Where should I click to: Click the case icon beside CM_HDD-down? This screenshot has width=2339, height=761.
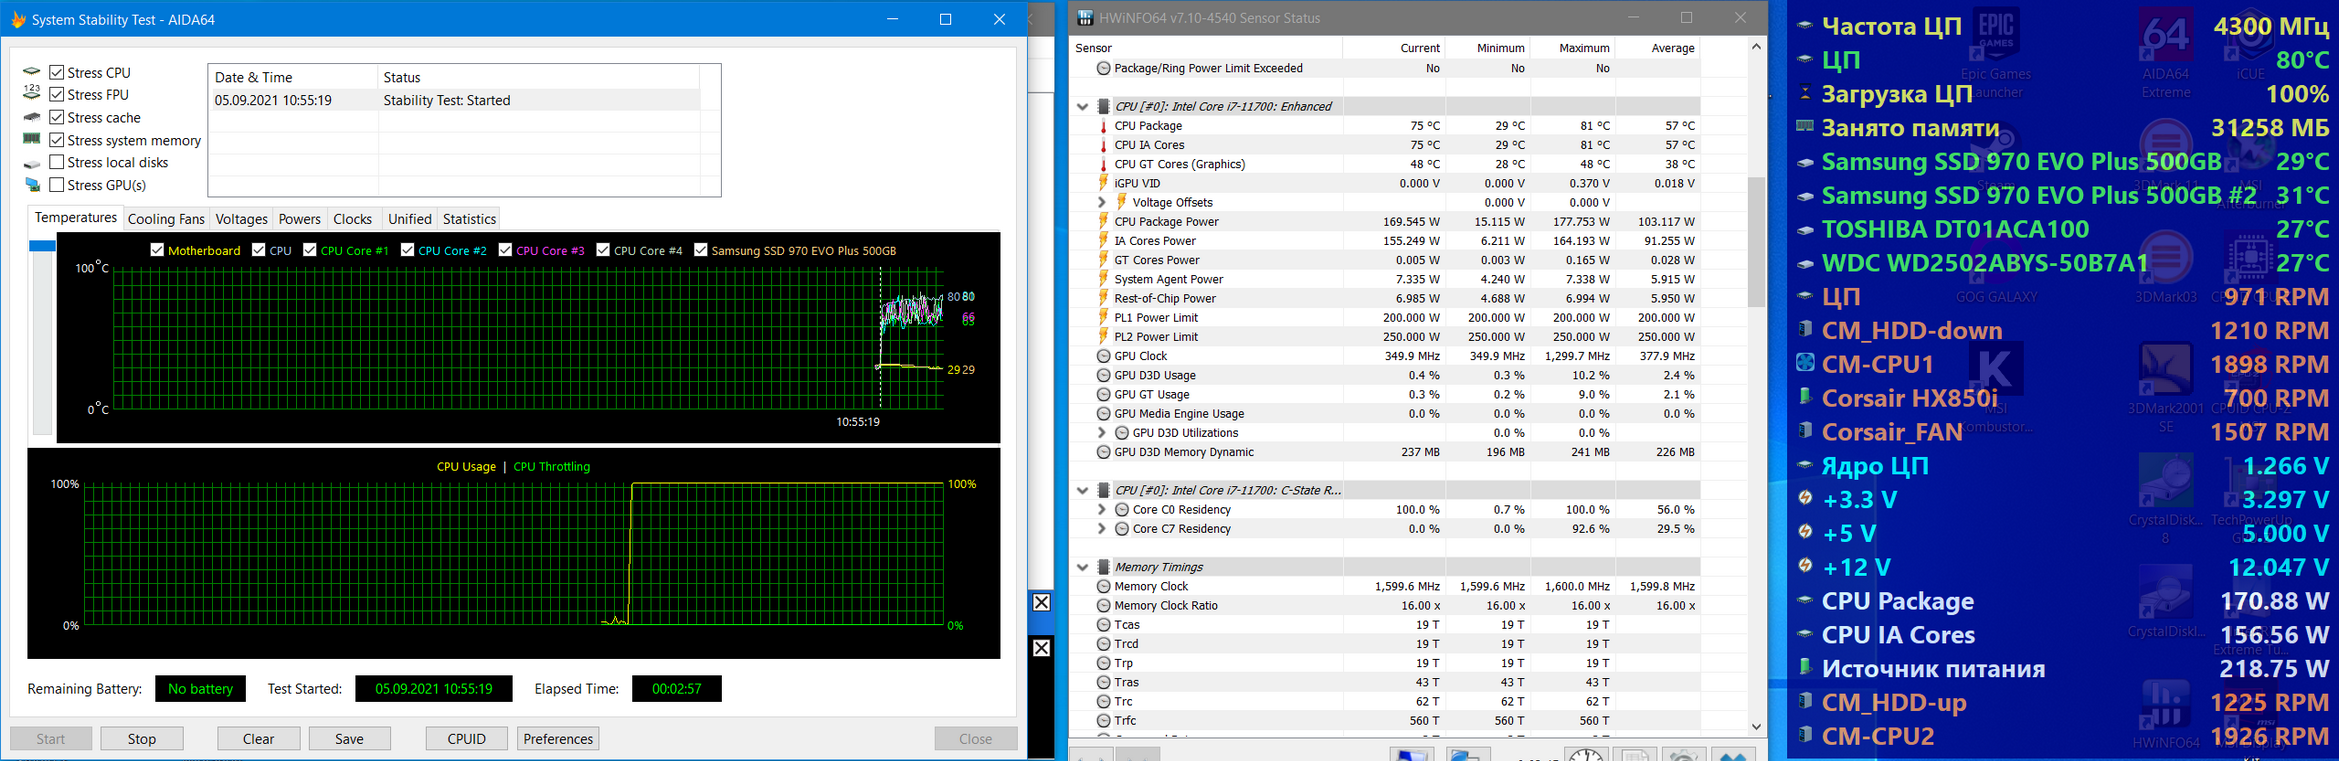[x=1805, y=329]
